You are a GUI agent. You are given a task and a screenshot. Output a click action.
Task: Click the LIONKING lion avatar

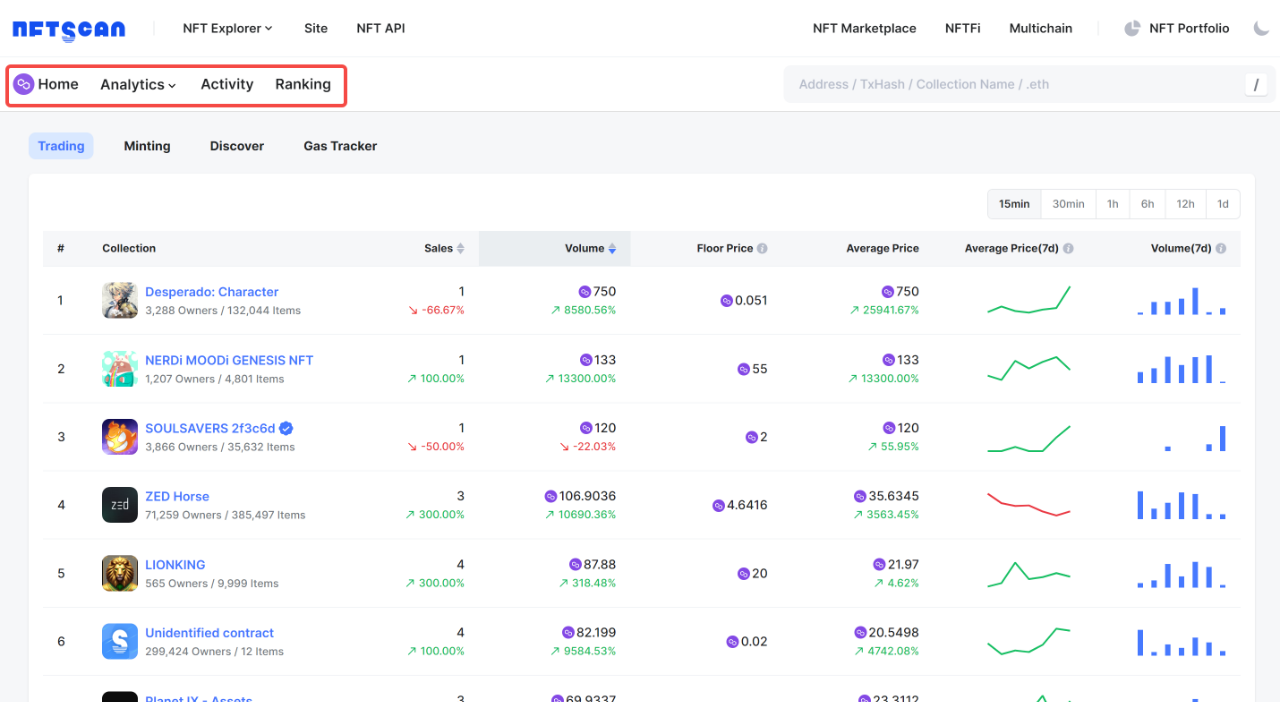pyautogui.click(x=120, y=573)
